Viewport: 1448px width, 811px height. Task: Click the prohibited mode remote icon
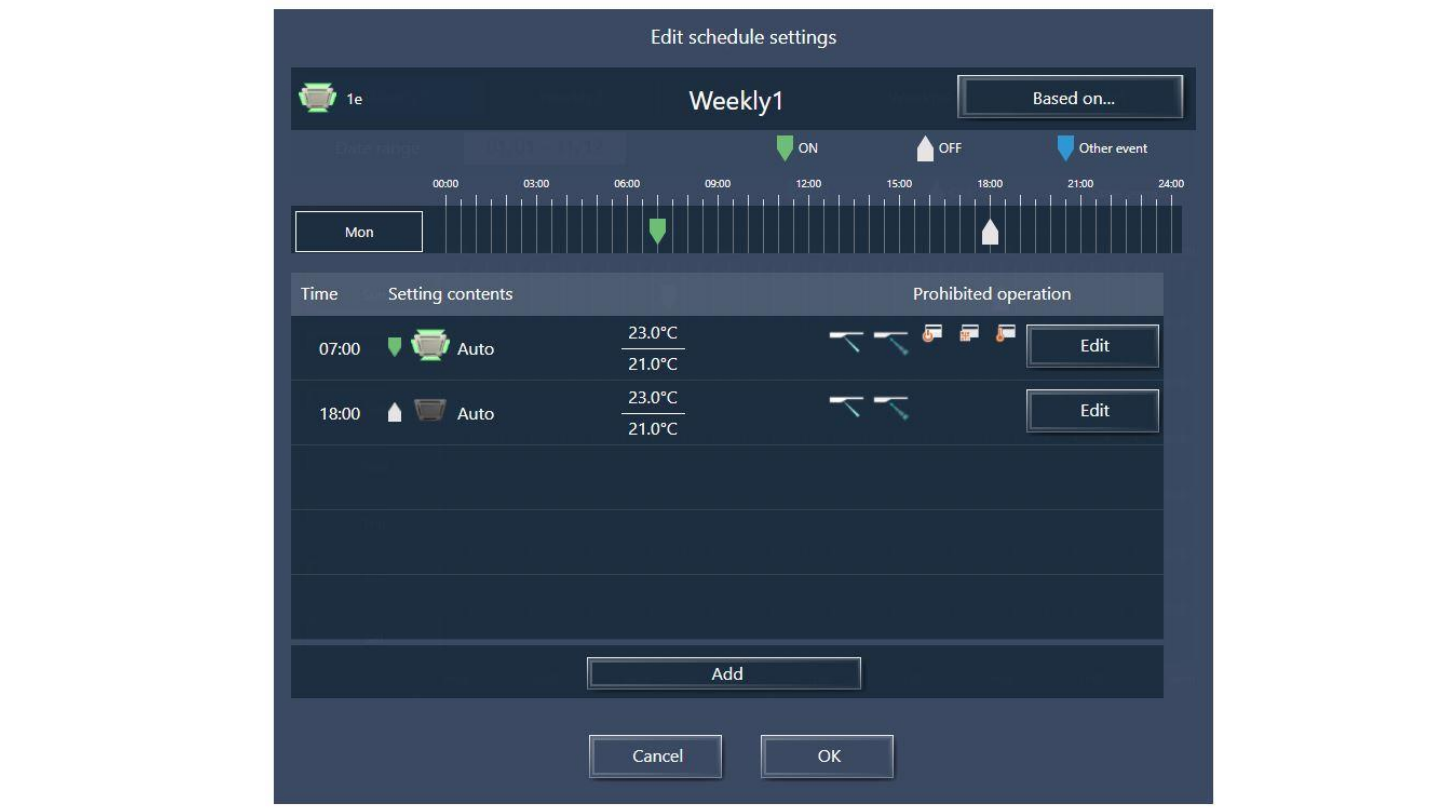coord(968,334)
